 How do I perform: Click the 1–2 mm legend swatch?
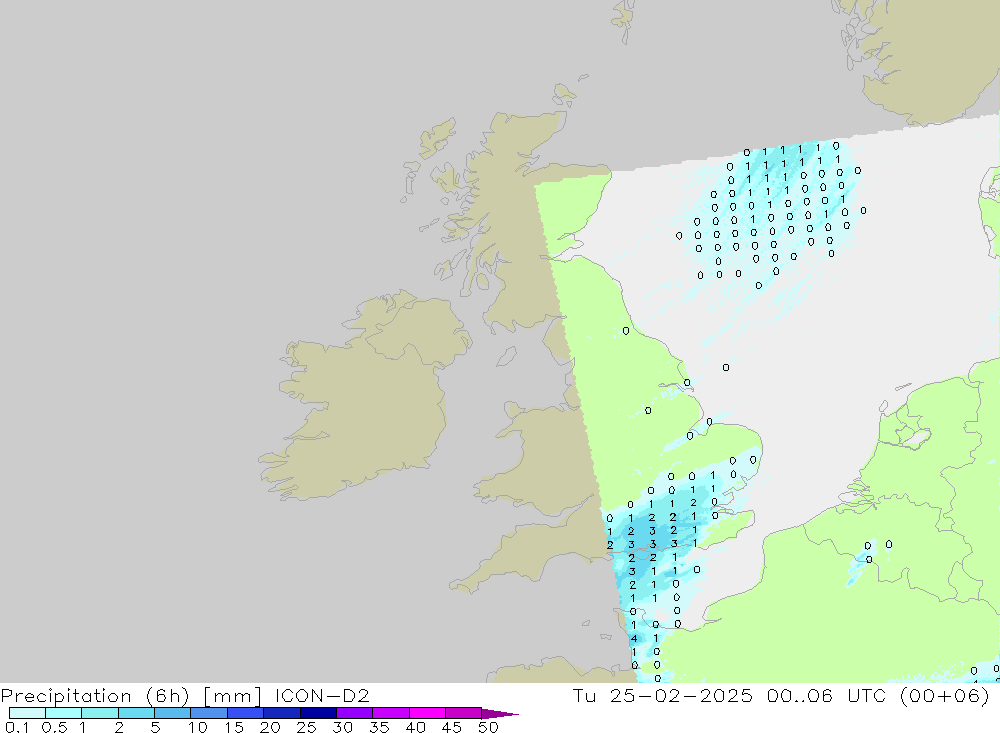(100, 713)
